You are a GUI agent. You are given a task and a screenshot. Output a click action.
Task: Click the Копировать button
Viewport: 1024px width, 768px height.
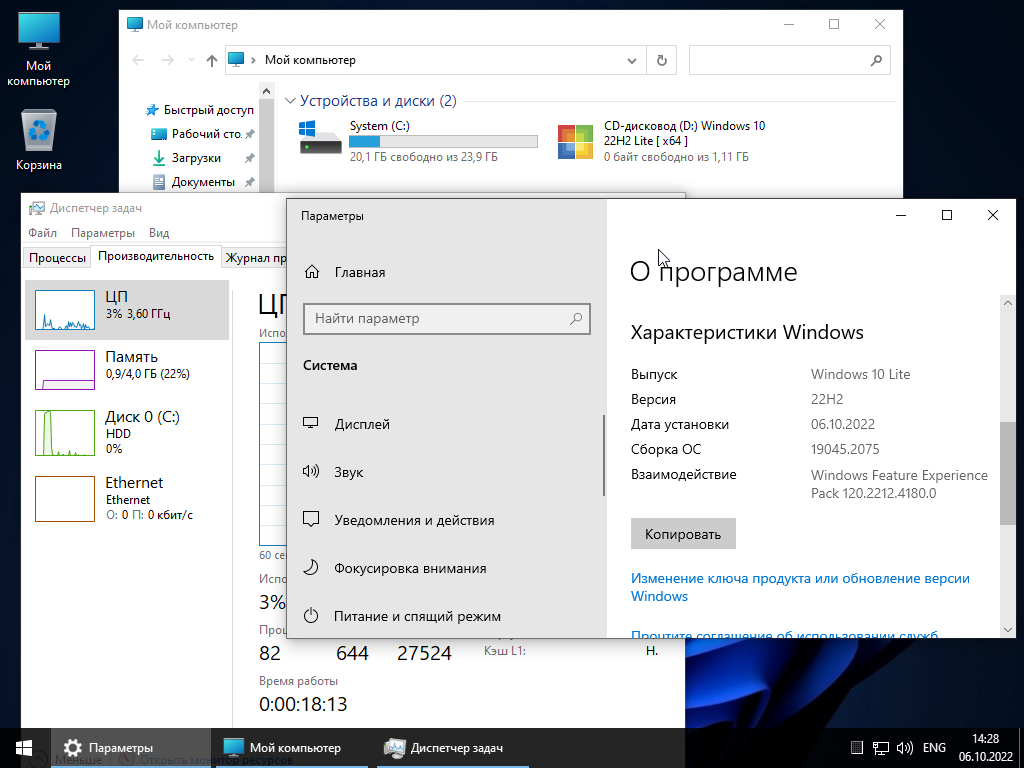tap(683, 534)
